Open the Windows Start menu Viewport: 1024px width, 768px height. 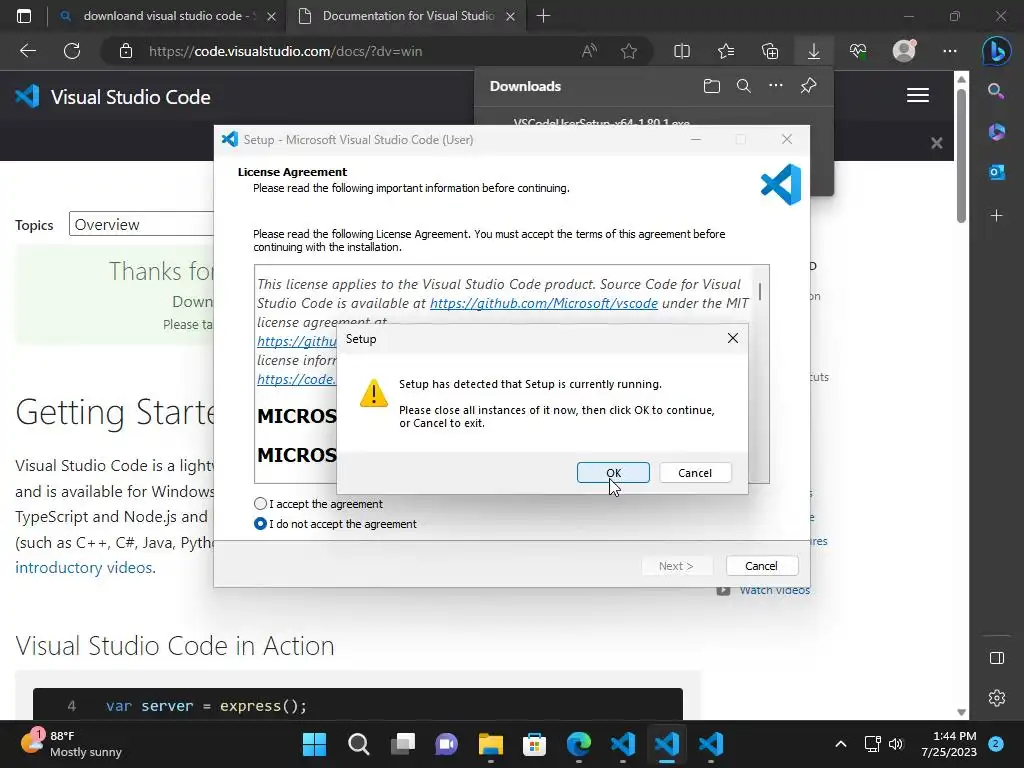[314, 744]
